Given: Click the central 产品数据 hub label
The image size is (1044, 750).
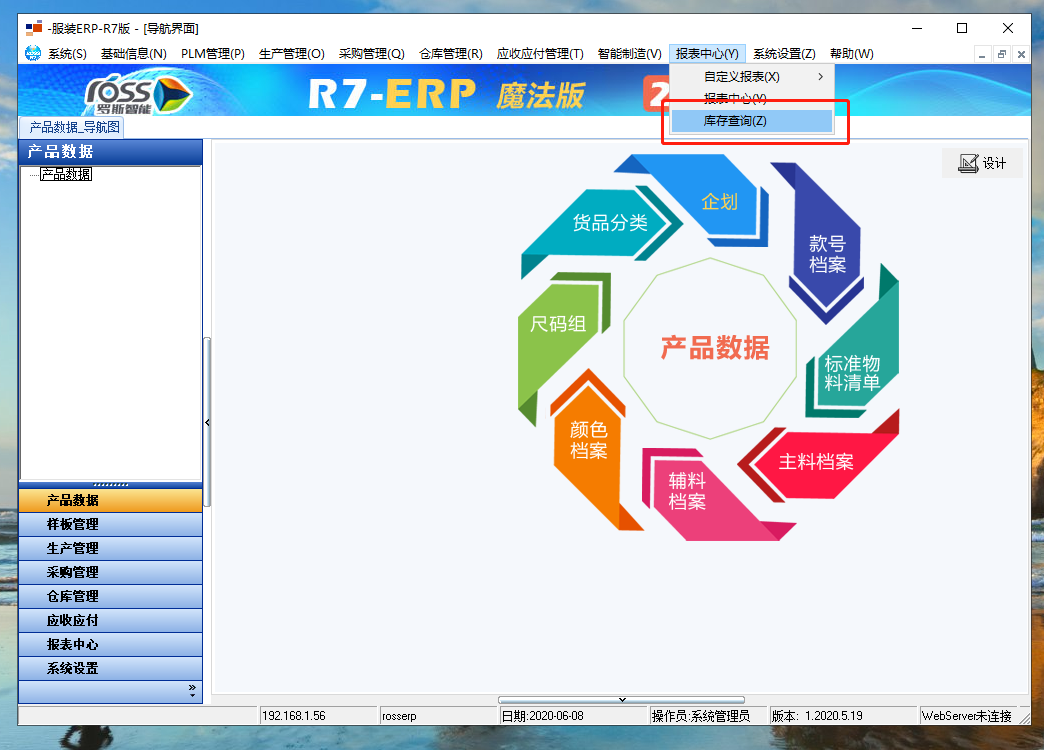Looking at the screenshot, I should click(714, 348).
